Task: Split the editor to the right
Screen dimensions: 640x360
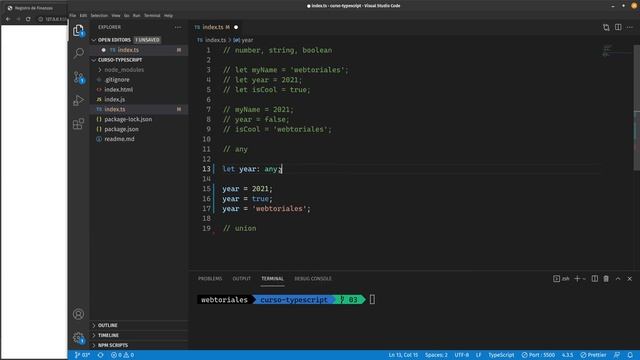Action: click(618, 27)
